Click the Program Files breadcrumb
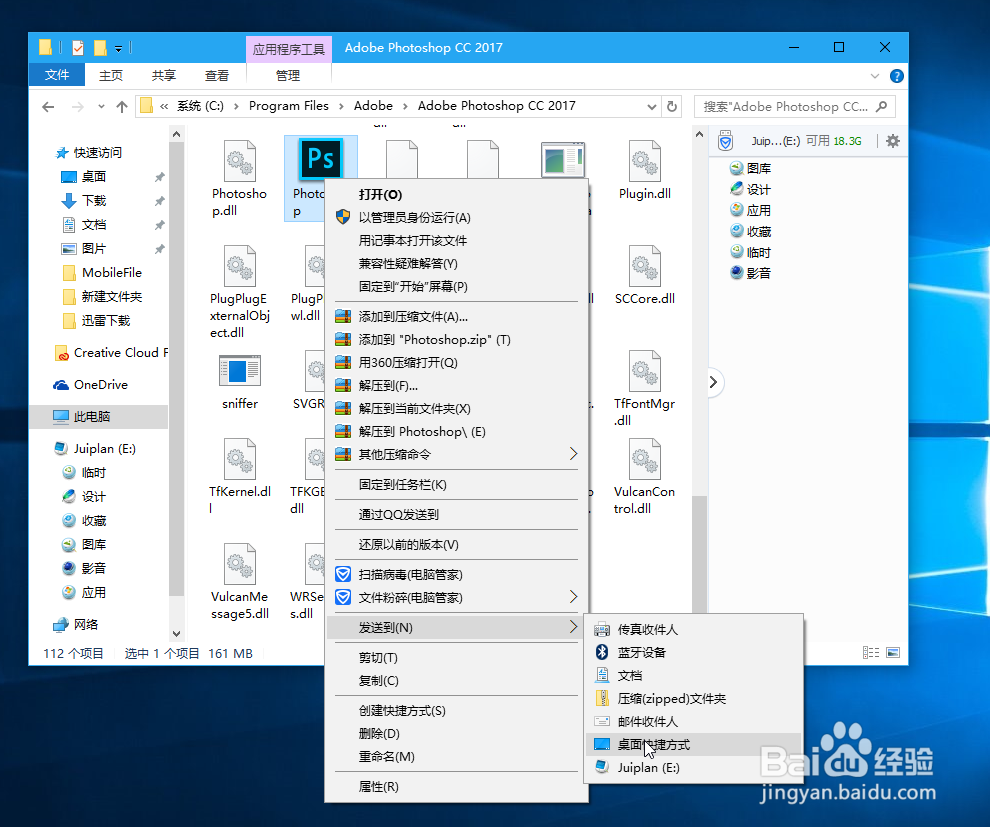 [289, 106]
